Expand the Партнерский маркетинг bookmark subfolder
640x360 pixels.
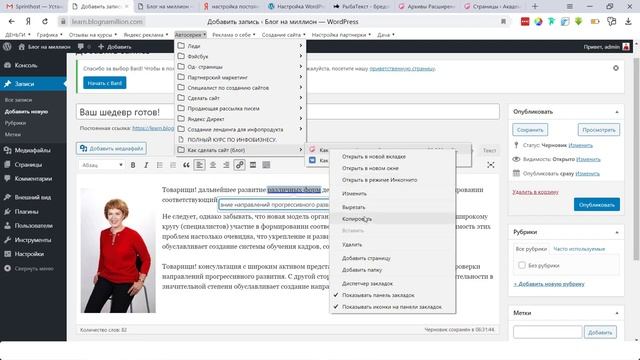click(x=240, y=77)
